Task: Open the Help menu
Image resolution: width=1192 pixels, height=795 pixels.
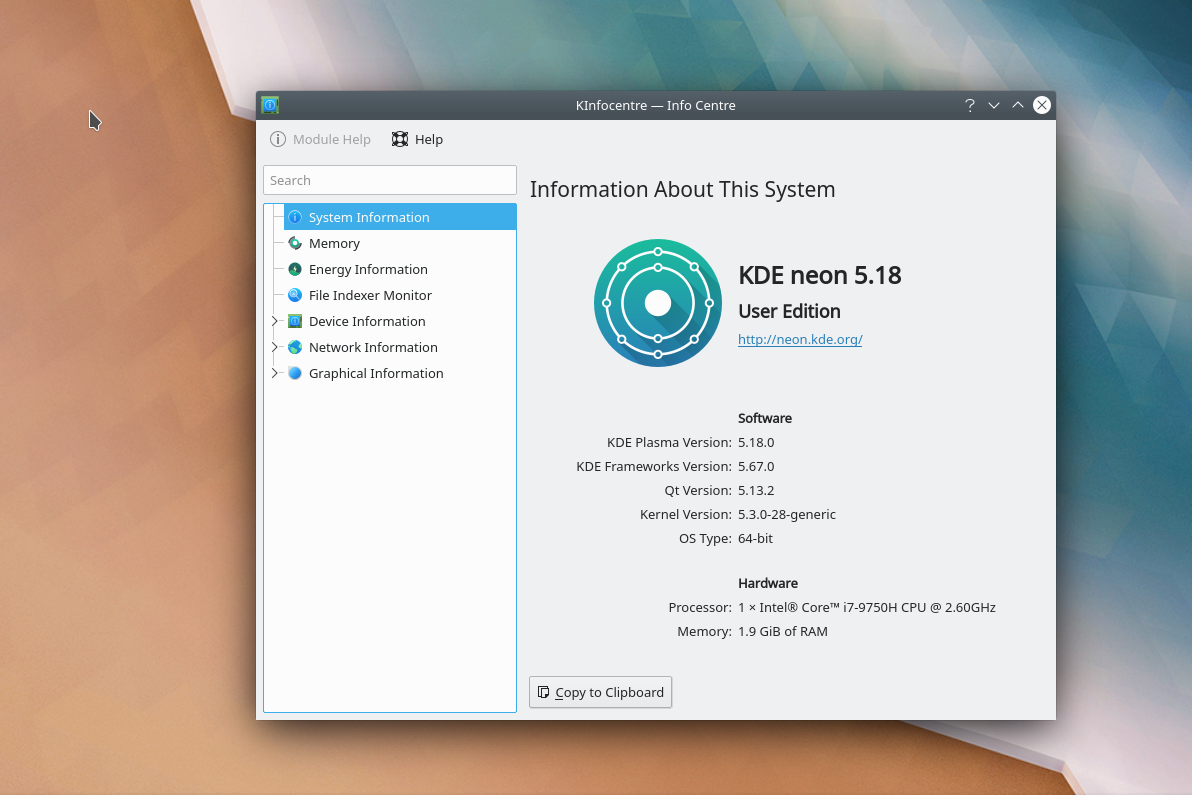Action: [416, 139]
